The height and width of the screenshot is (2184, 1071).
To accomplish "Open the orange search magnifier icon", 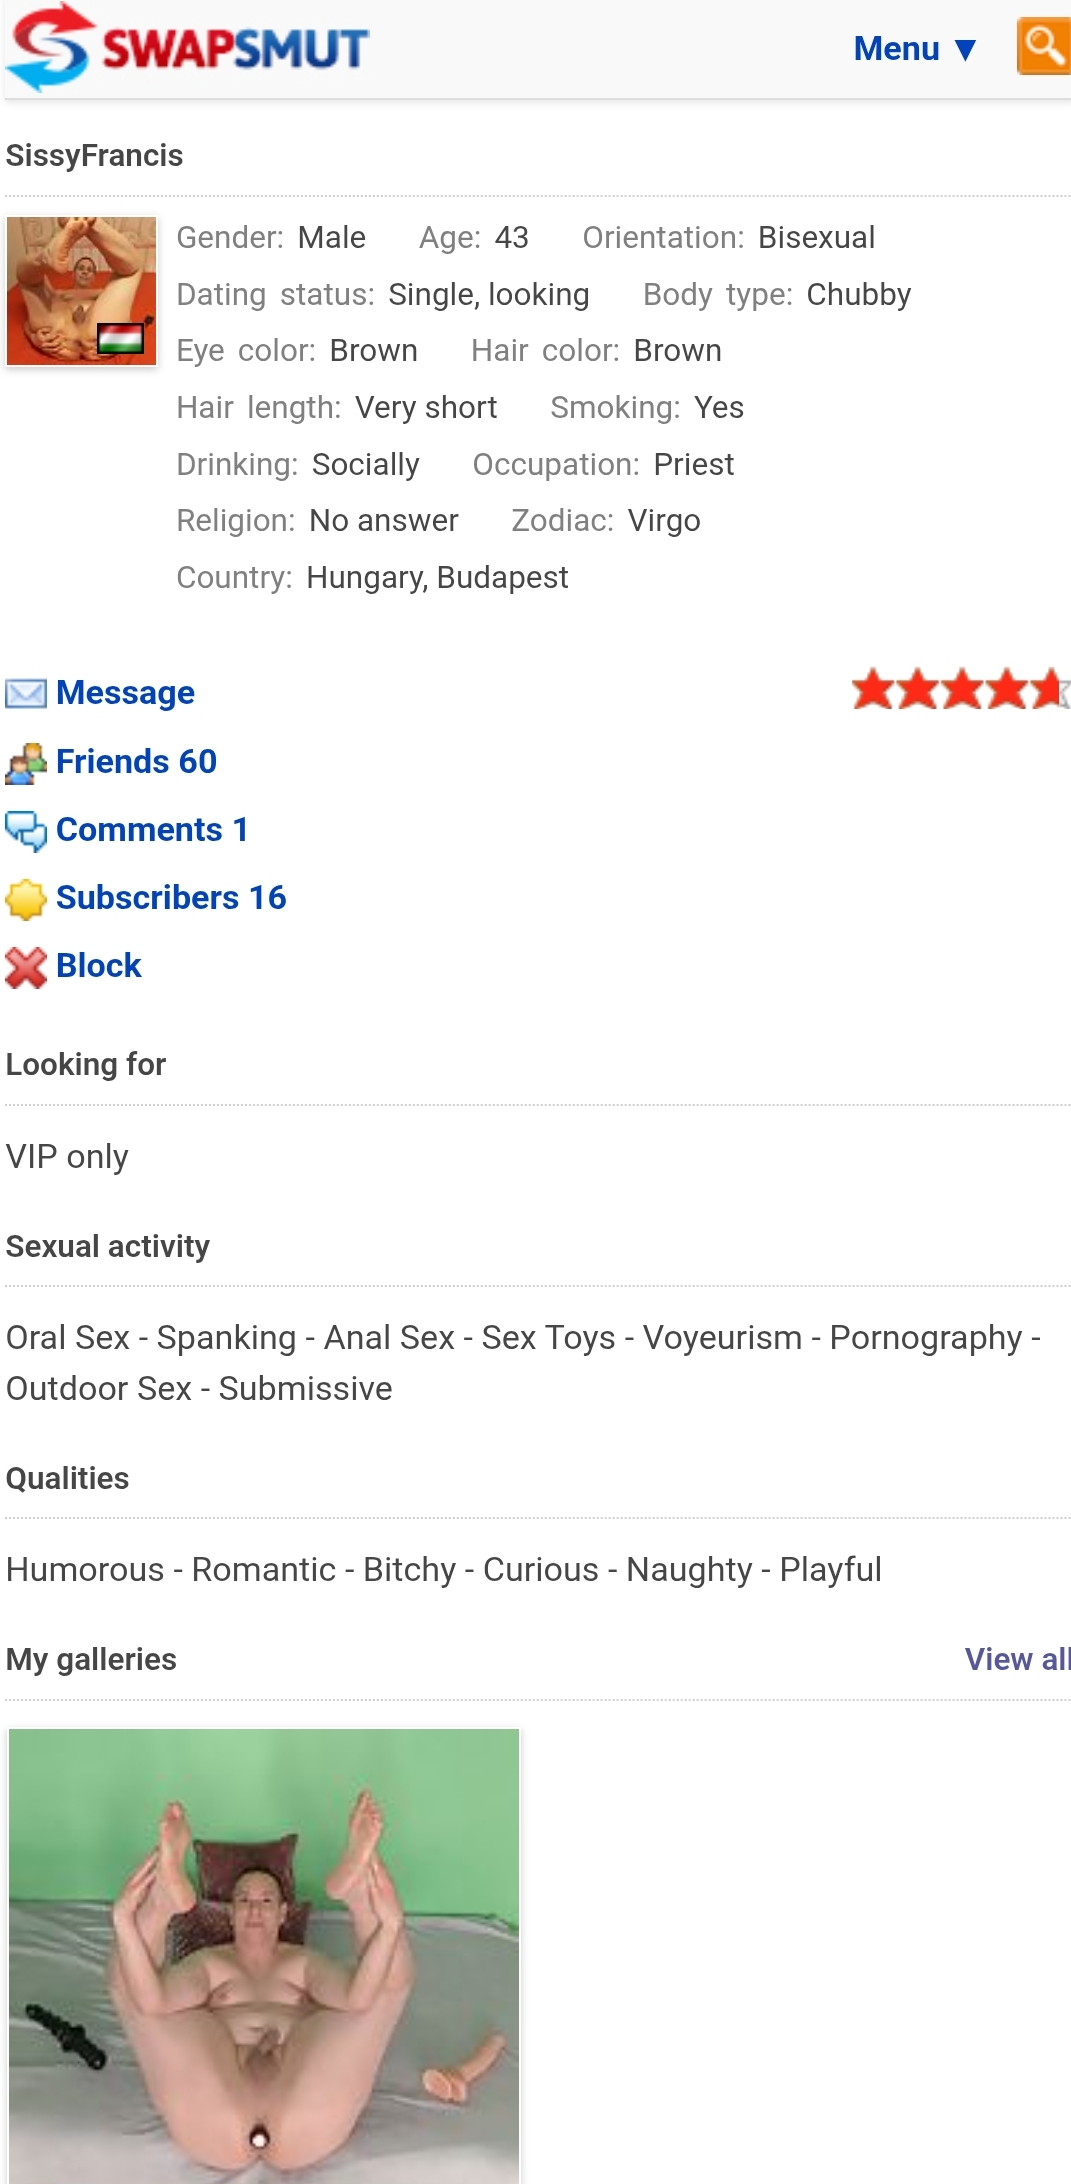I will point(1043,46).
